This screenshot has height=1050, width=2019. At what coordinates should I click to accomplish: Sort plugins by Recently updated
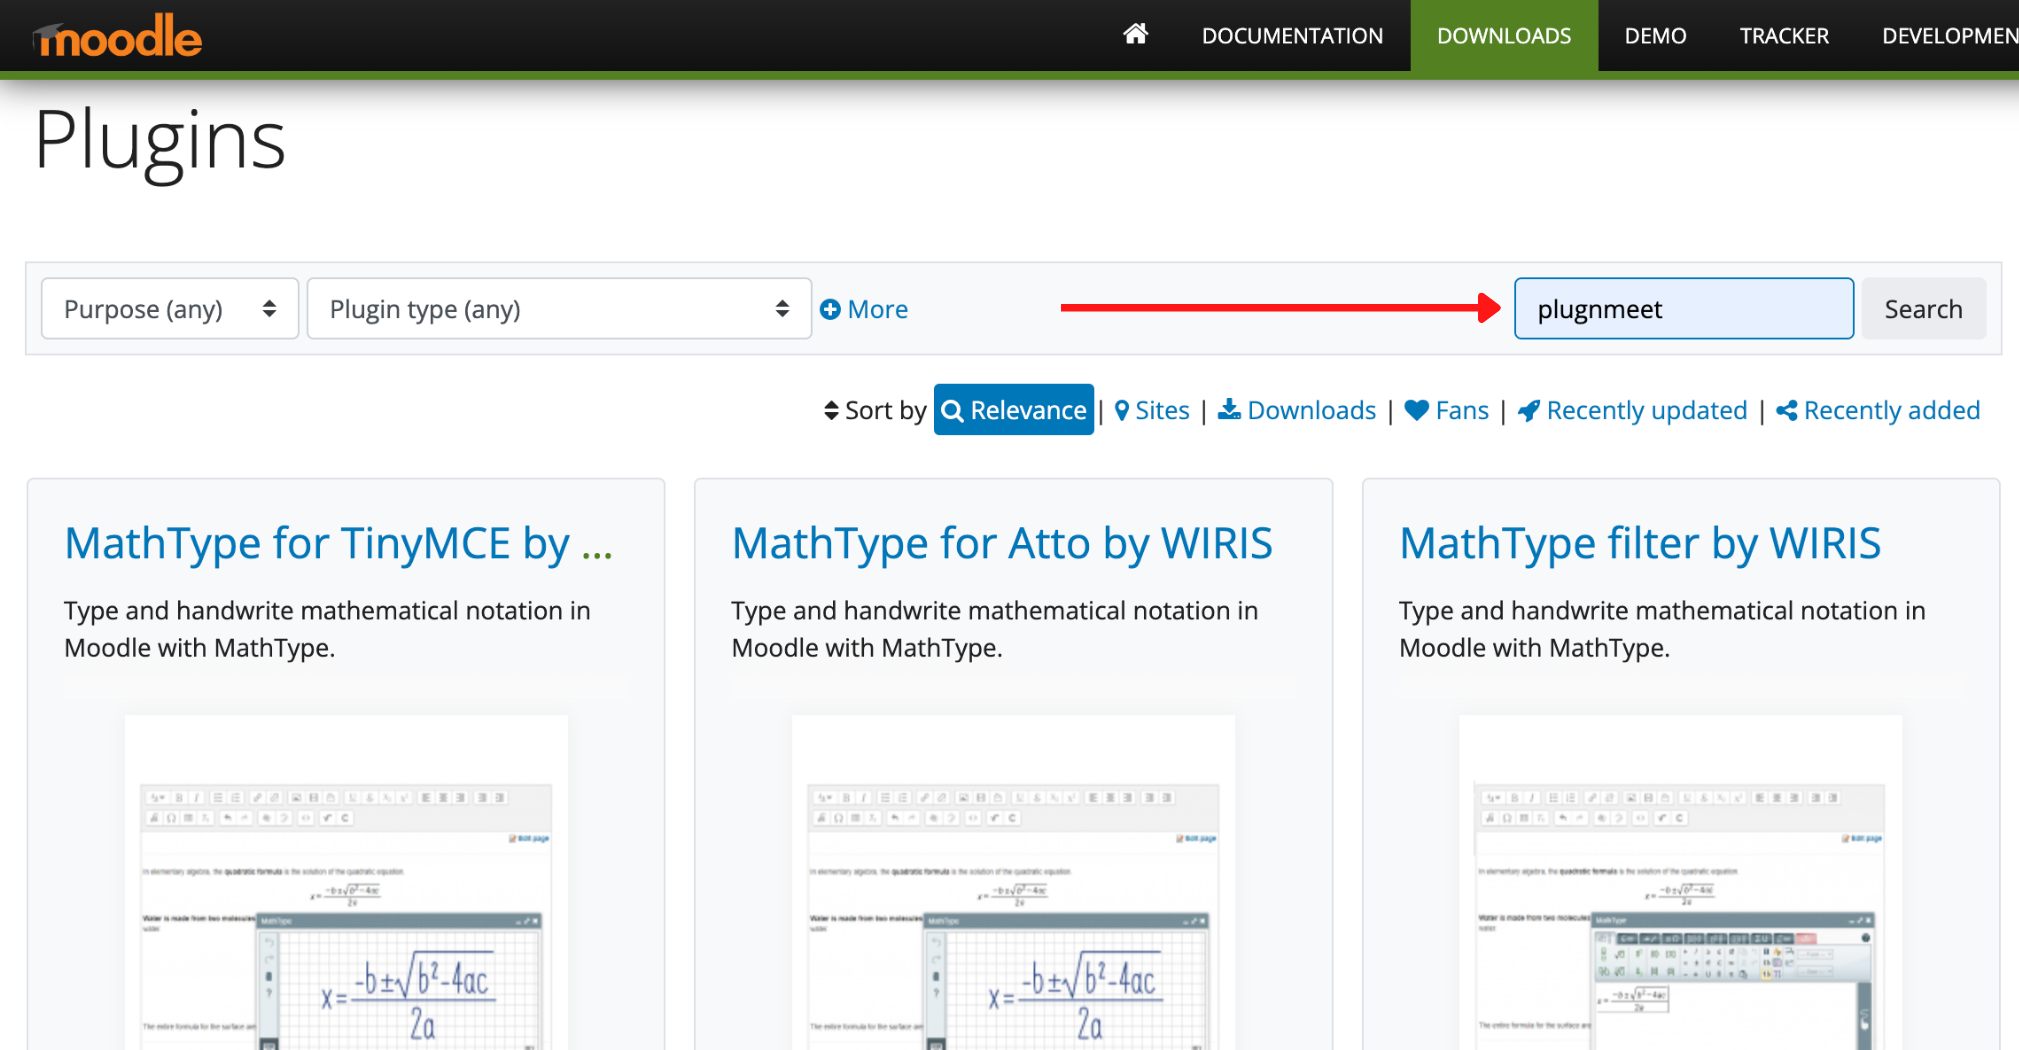coord(1632,411)
